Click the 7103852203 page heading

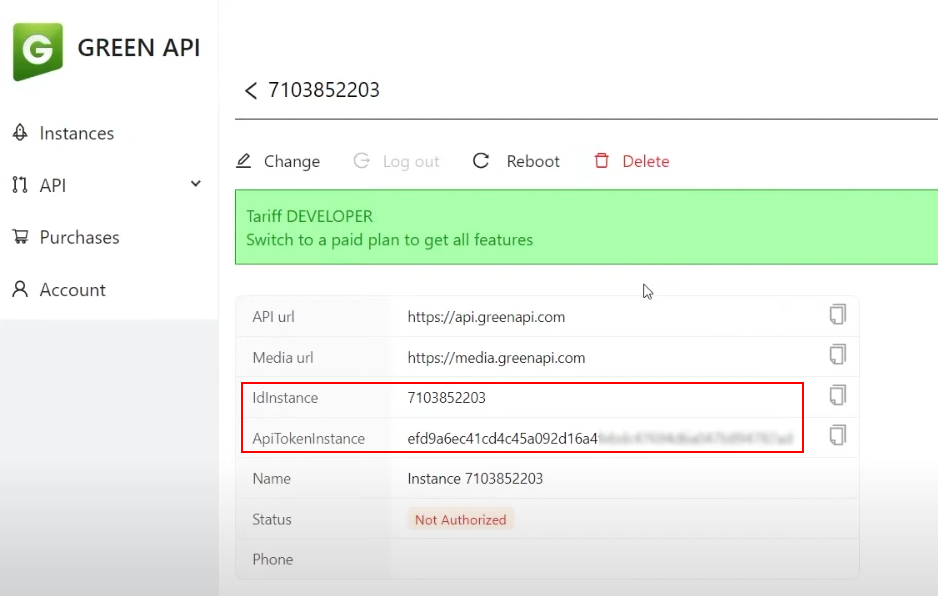(x=324, y=90)
